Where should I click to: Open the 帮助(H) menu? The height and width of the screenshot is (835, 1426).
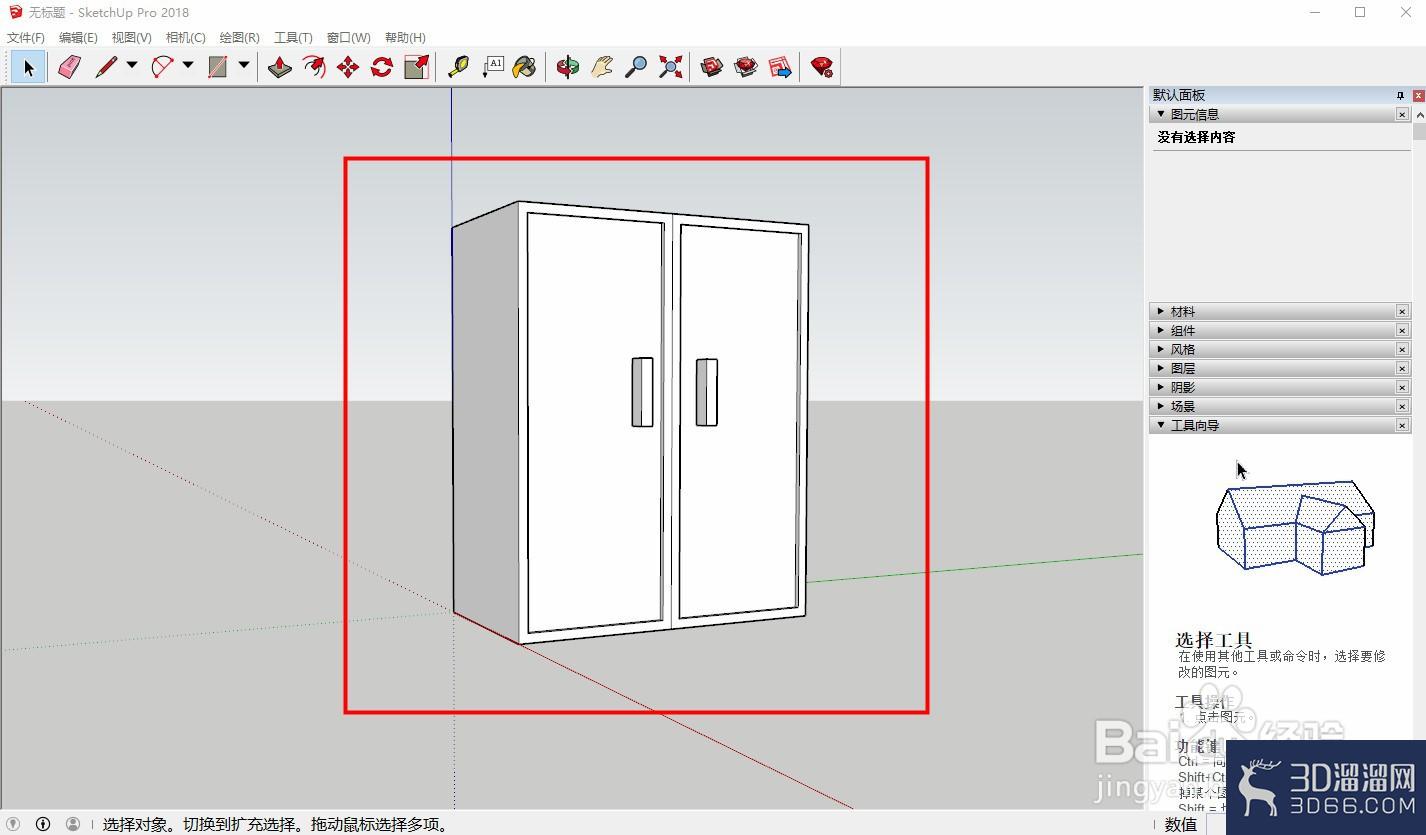(405, 38)
